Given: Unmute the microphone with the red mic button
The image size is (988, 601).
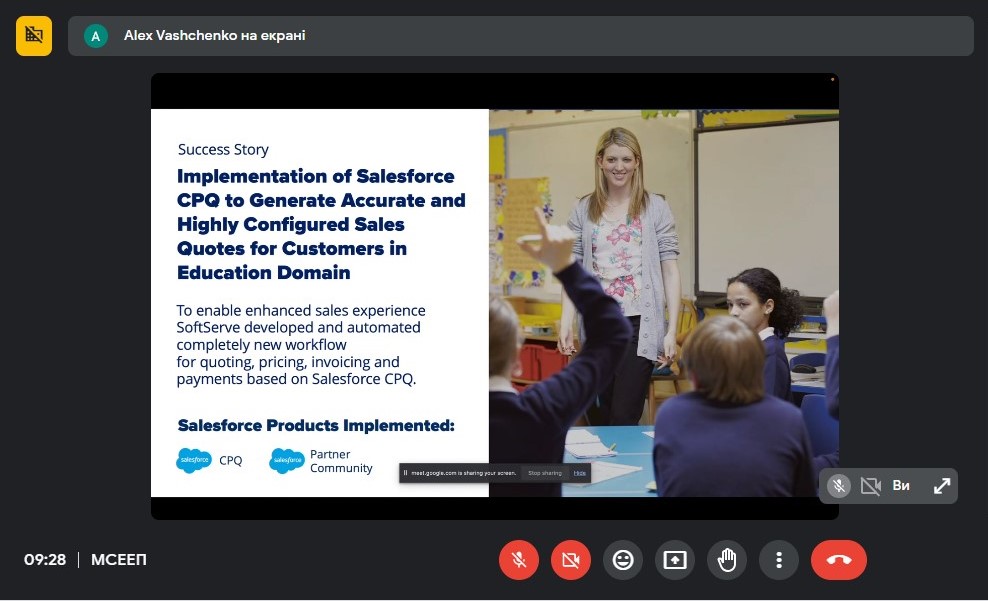Looking at the screenshot, I should 519,559.
